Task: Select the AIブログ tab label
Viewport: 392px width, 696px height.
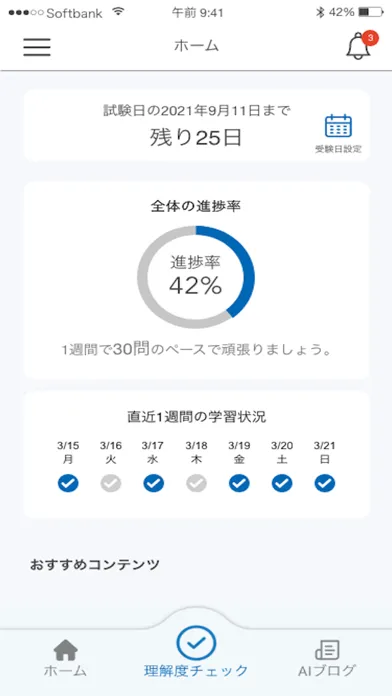Action: pyautogui.click(x=327, y=671)
